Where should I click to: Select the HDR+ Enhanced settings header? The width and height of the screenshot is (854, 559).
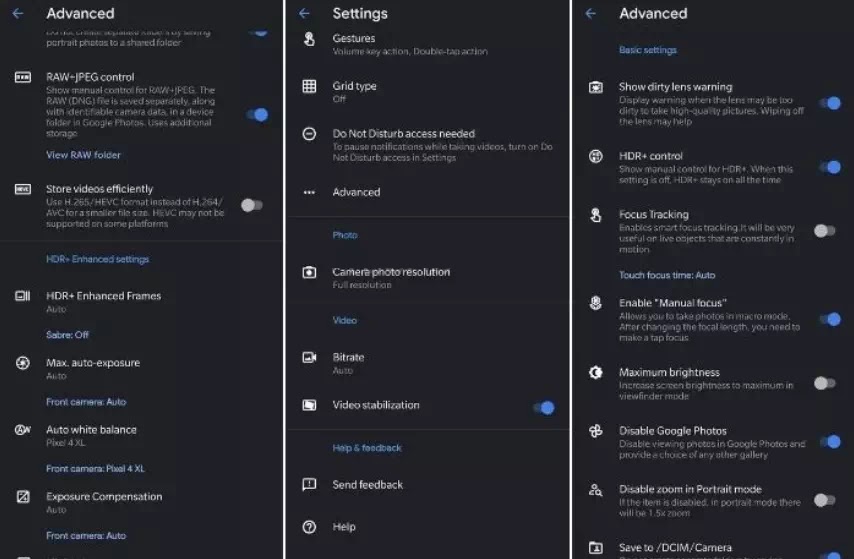(x=97, y=259)
